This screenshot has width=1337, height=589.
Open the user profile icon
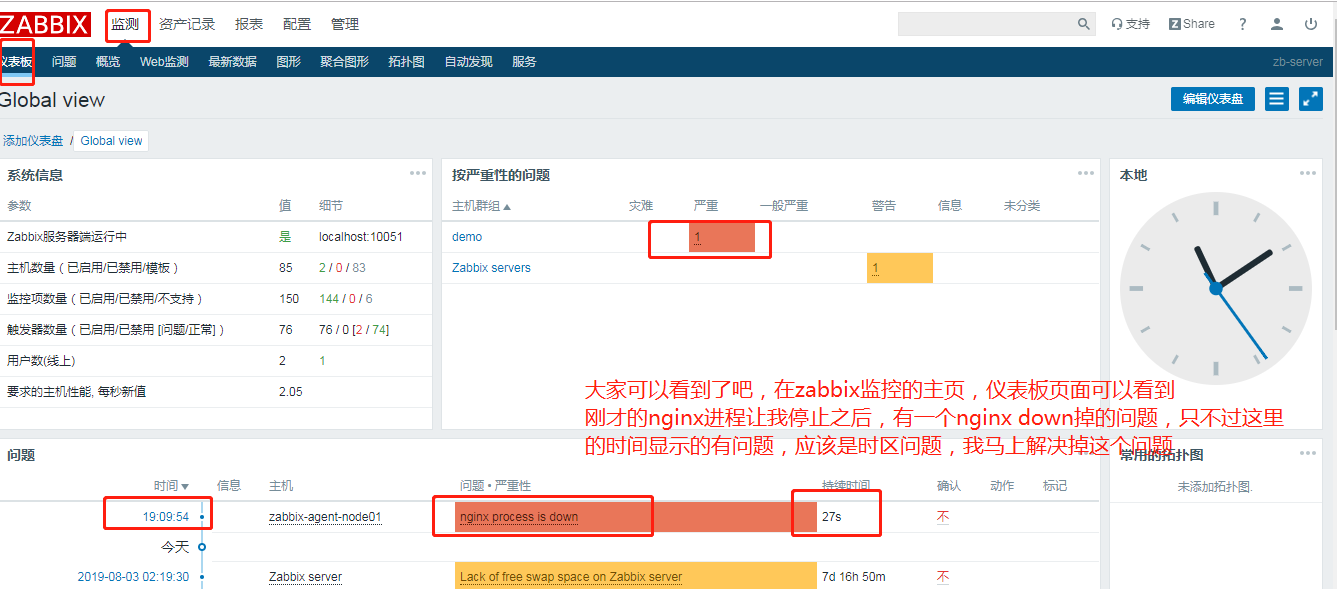[1277, 24]
